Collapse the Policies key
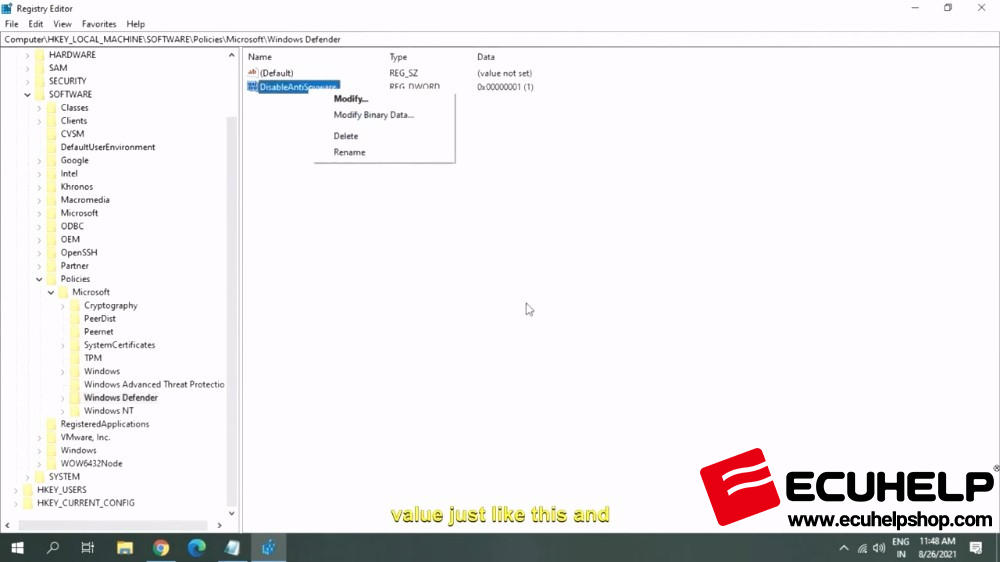 39,279
